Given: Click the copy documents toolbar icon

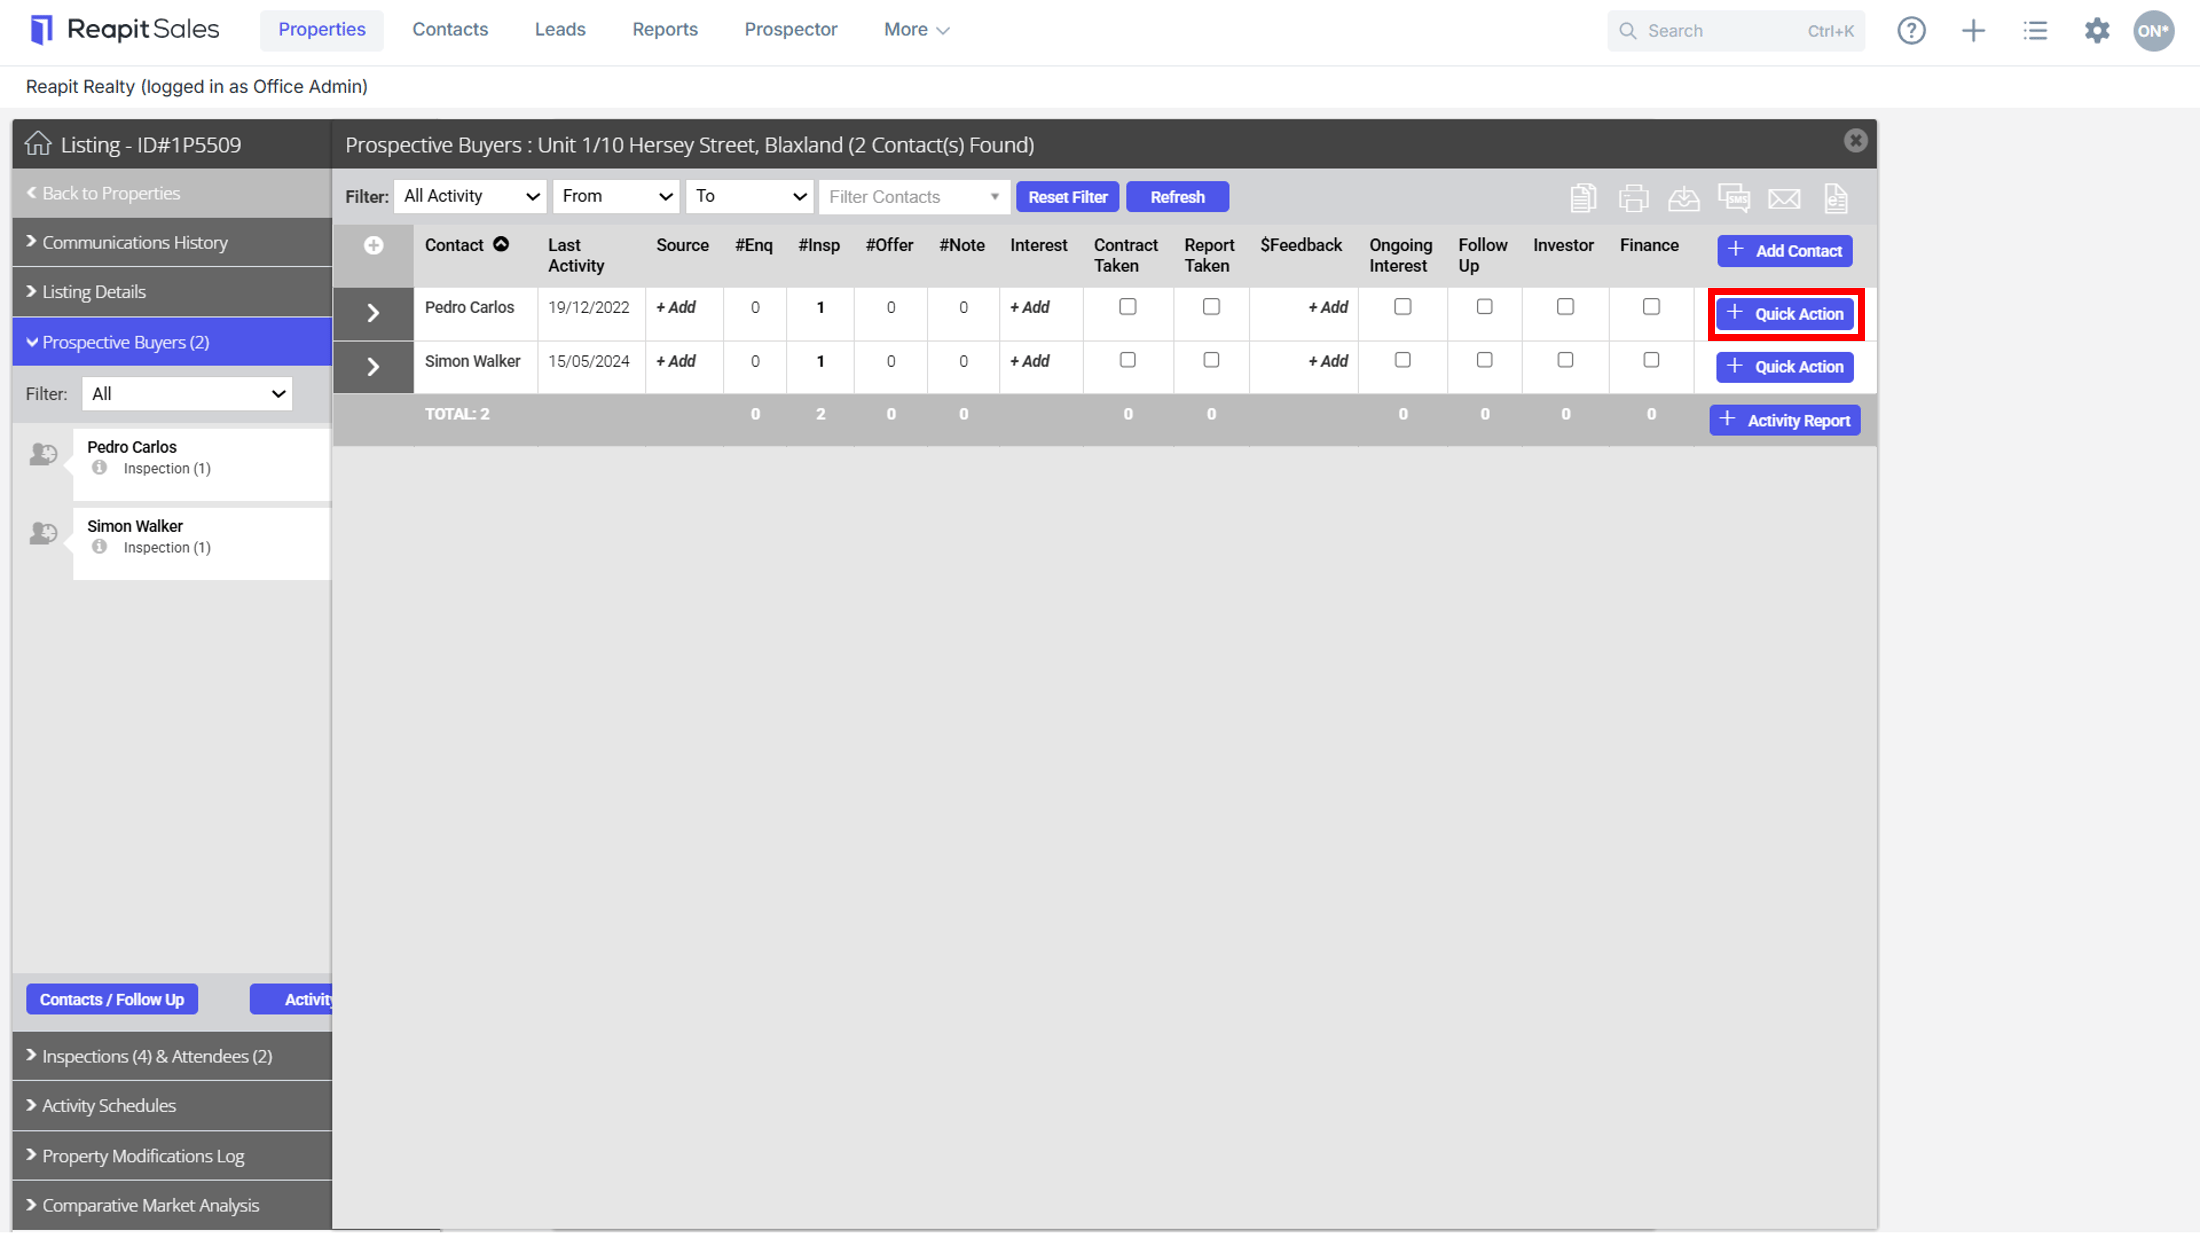Looking at the screenshot, I should click(1583, 198).
